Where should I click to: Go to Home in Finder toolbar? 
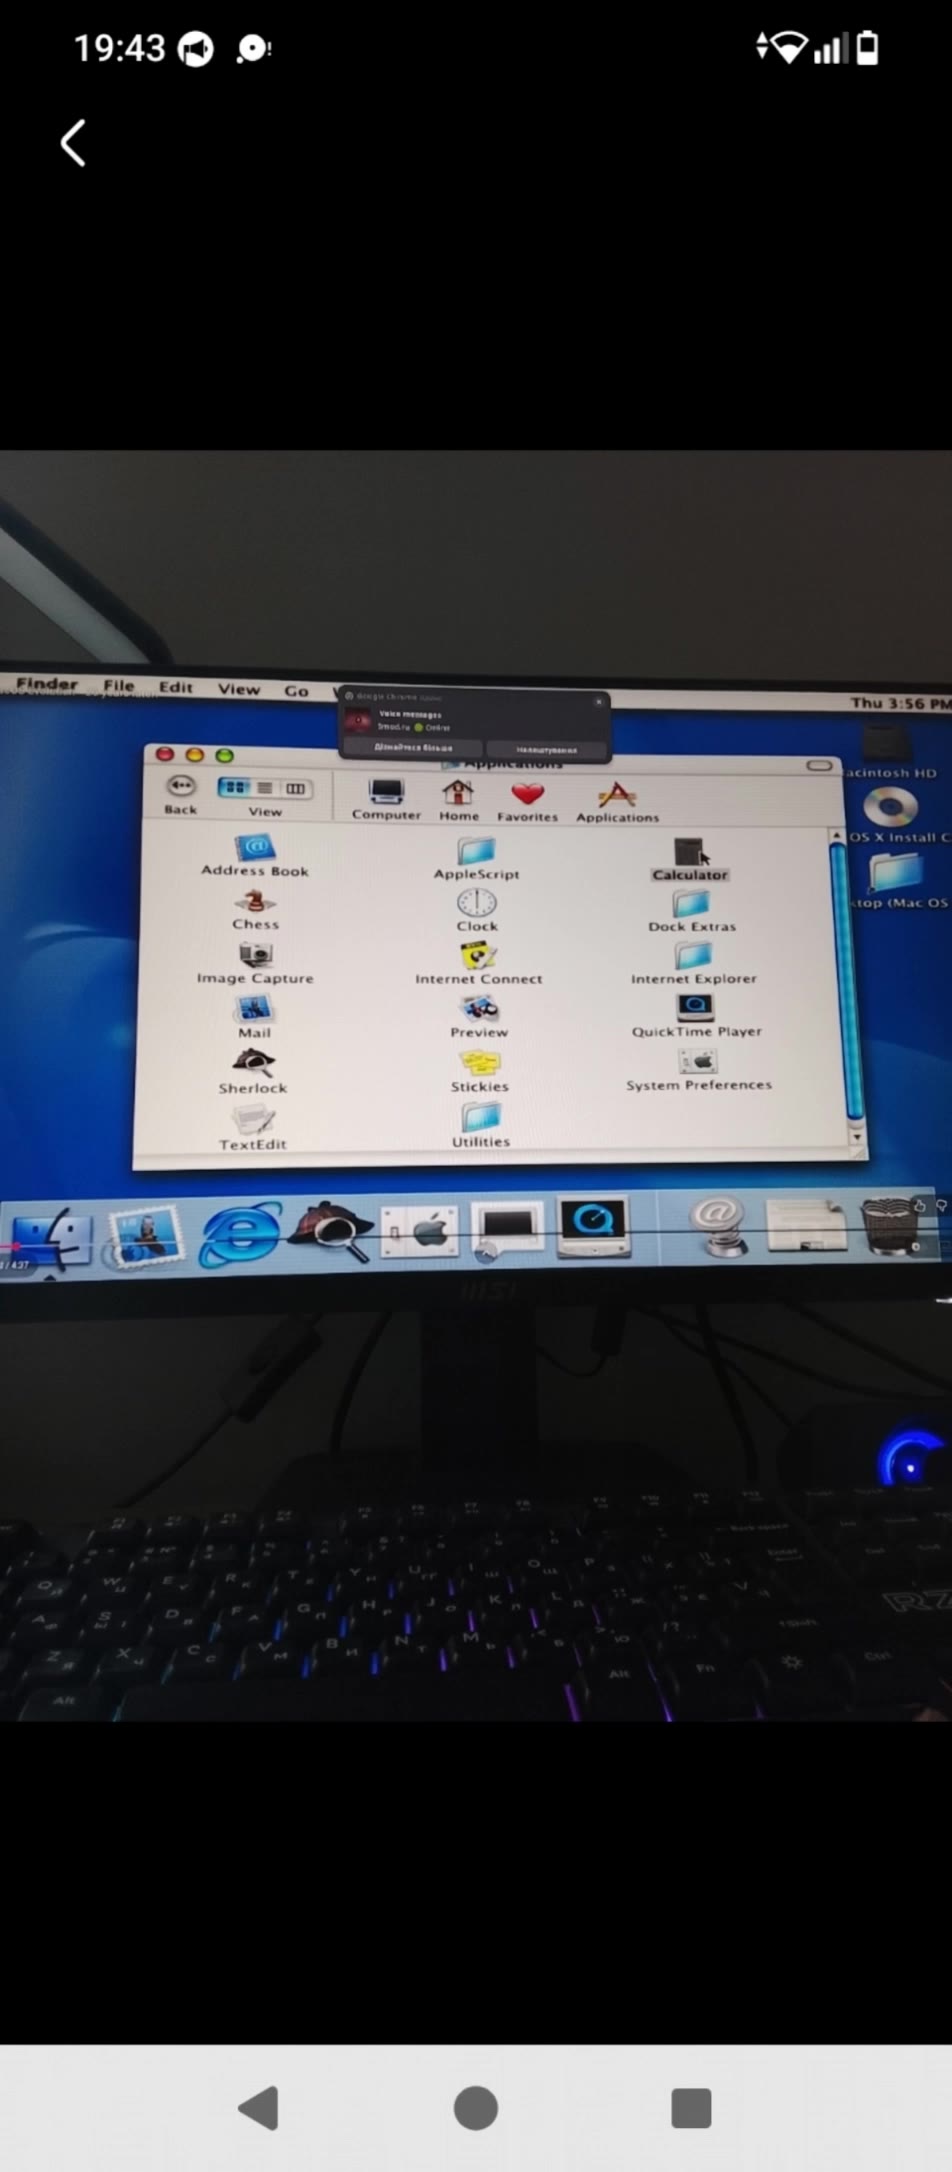458,800
